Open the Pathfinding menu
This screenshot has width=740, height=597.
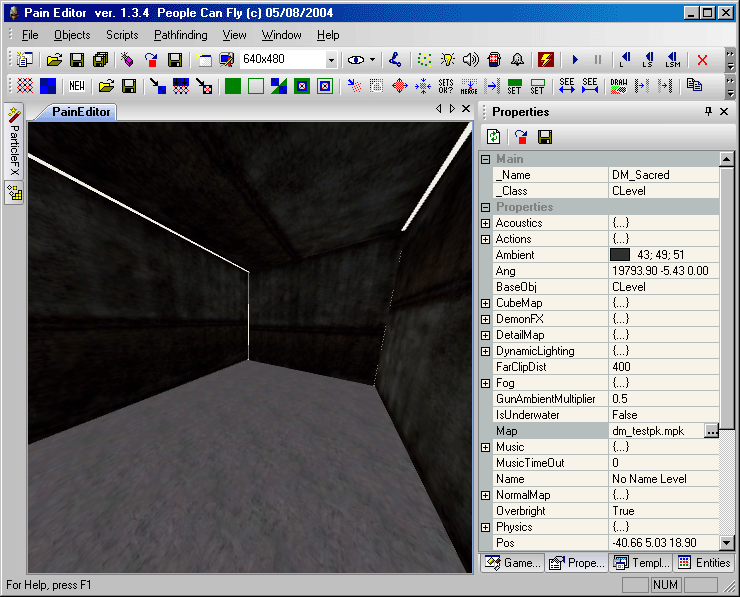tap(180, 35)
